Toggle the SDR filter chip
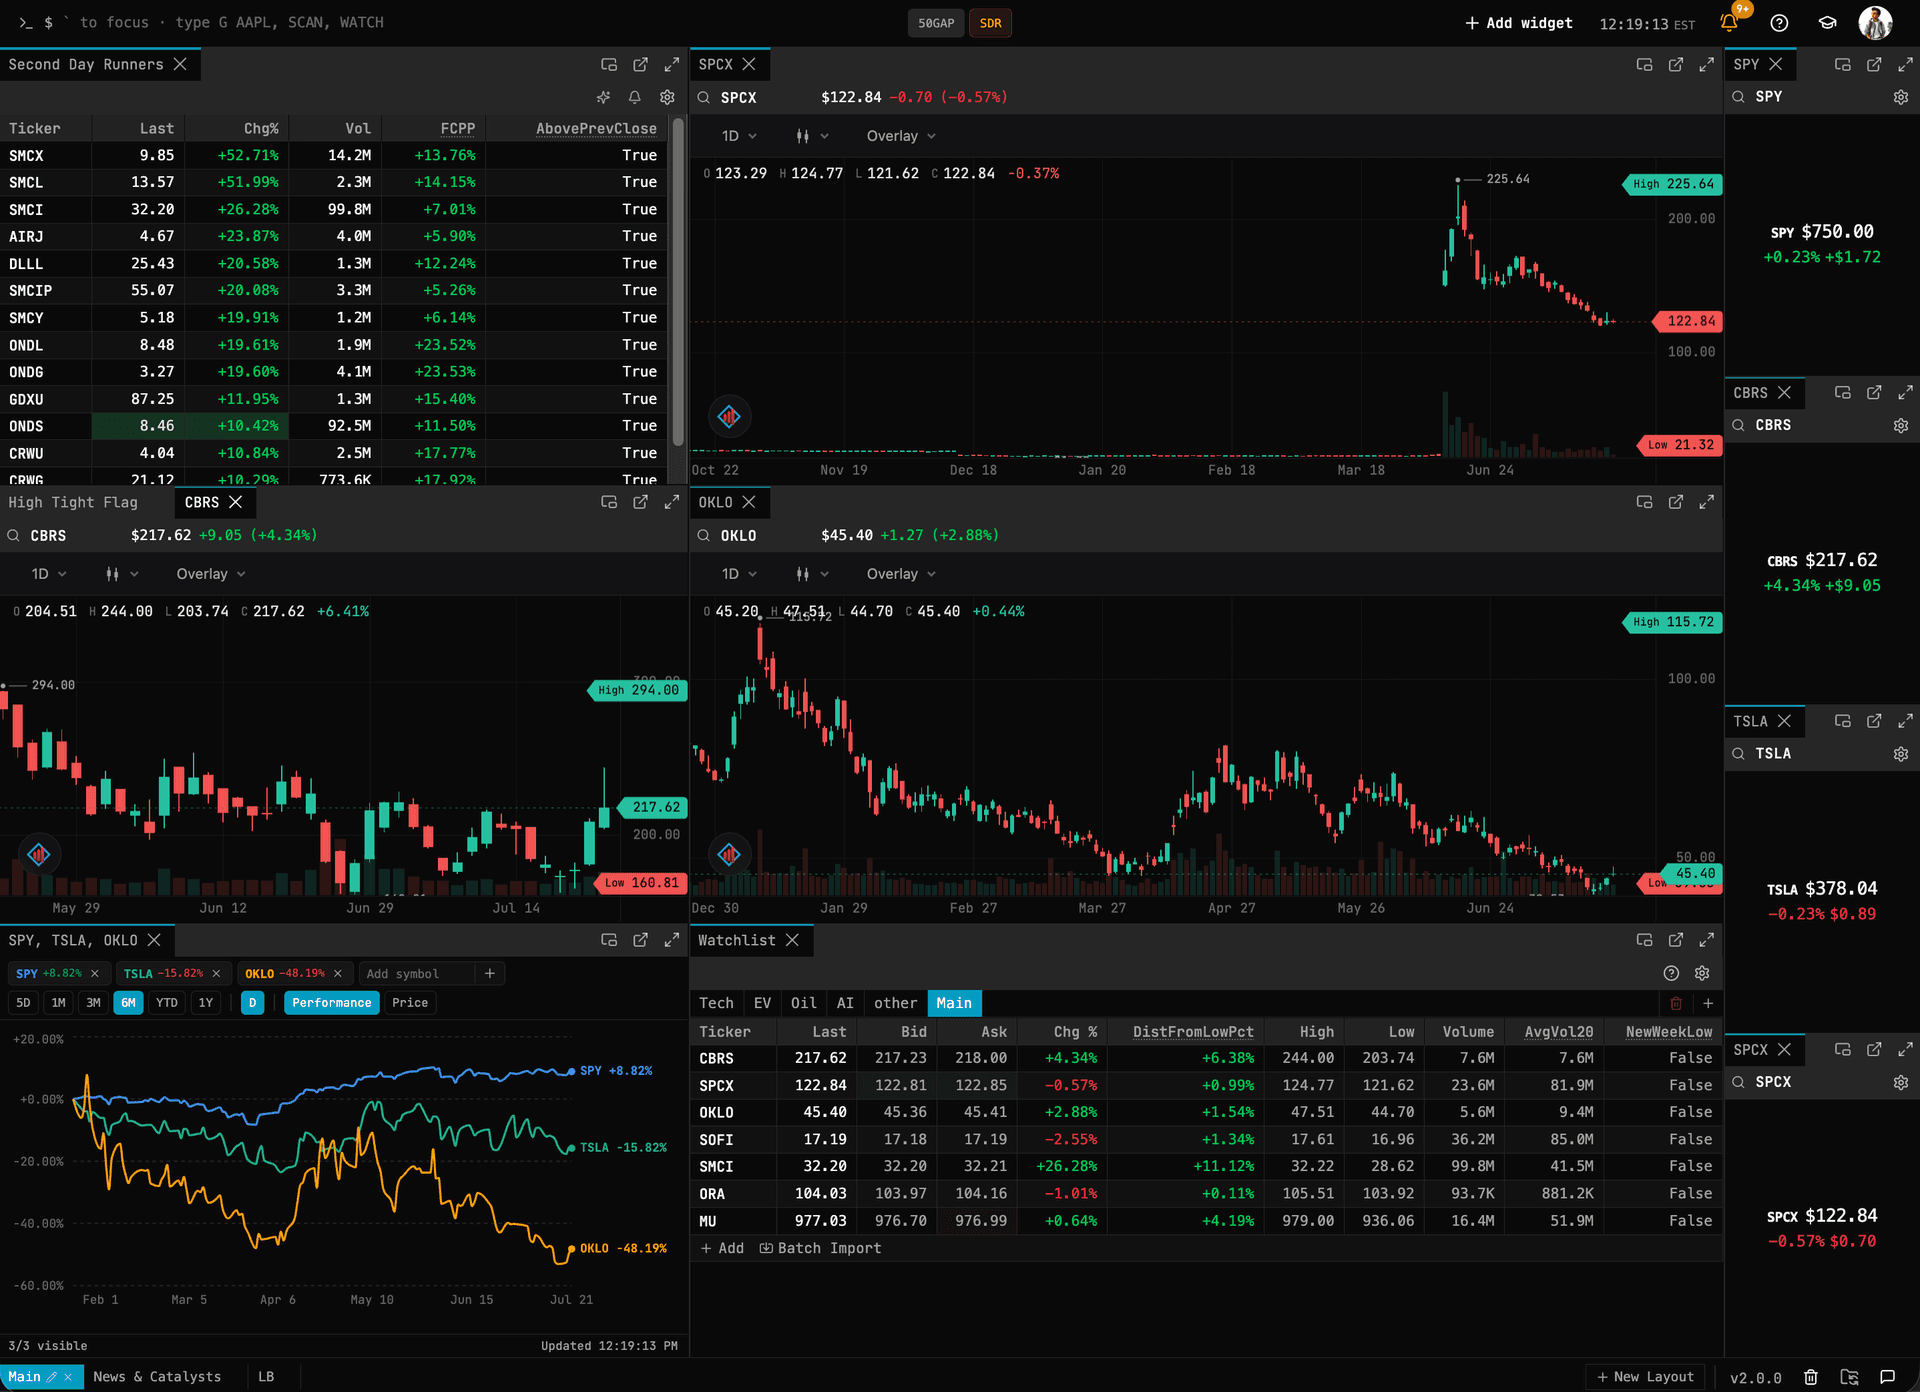 coord(990,23)
